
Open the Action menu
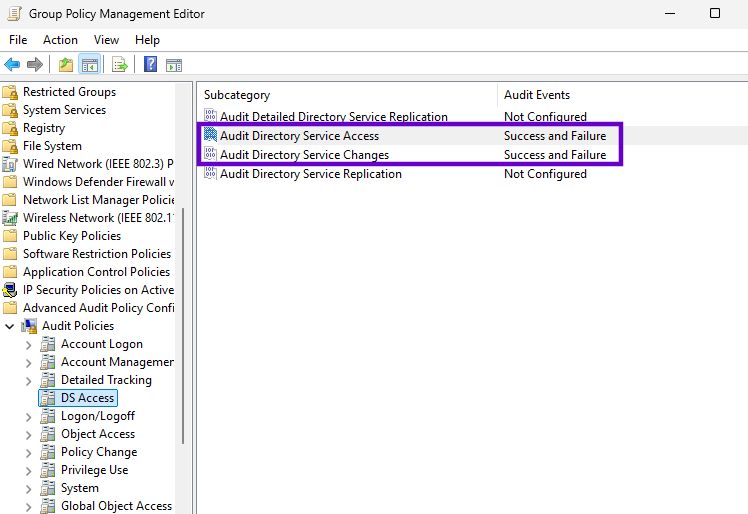point(60,40)
